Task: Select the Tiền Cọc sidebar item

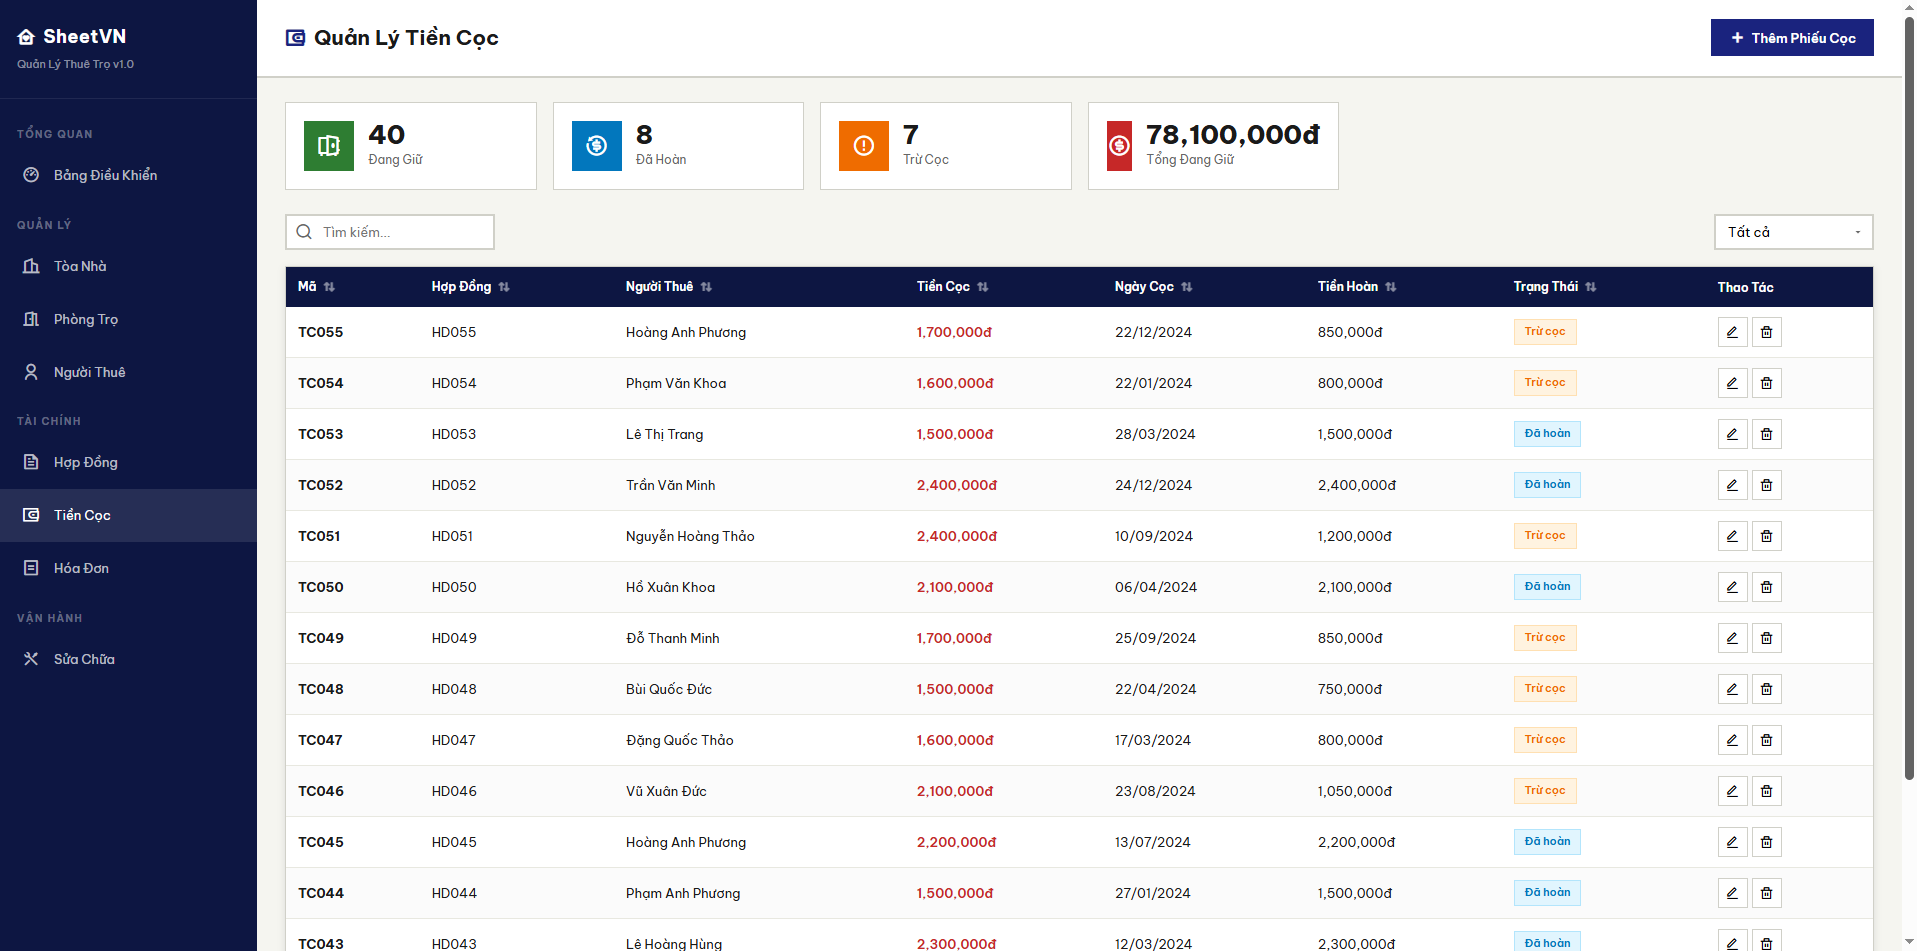Action: coord(128,515)
